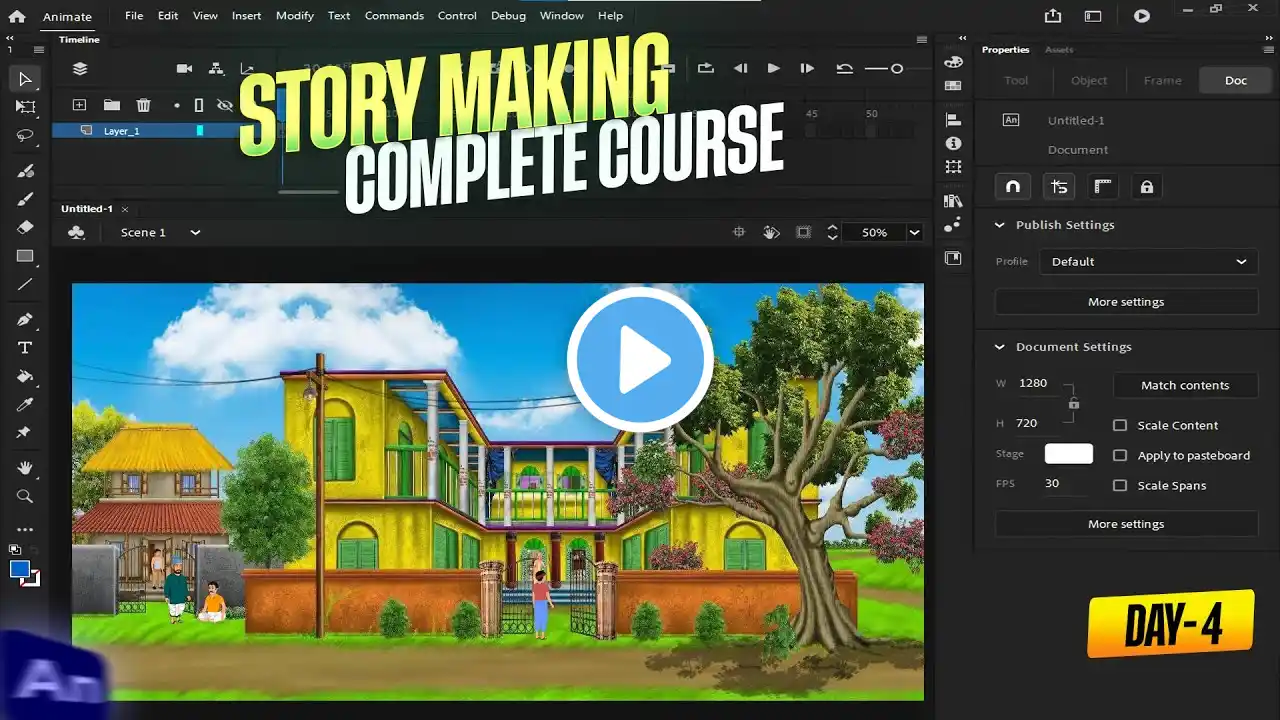The image size is (1280, 720).
Task: Open the Color palette panel icon
Action: point(953,62)
